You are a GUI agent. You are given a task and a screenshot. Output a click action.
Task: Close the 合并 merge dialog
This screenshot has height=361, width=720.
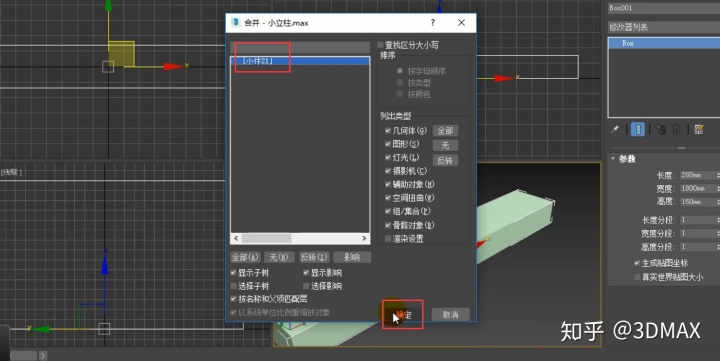point(461,23)
